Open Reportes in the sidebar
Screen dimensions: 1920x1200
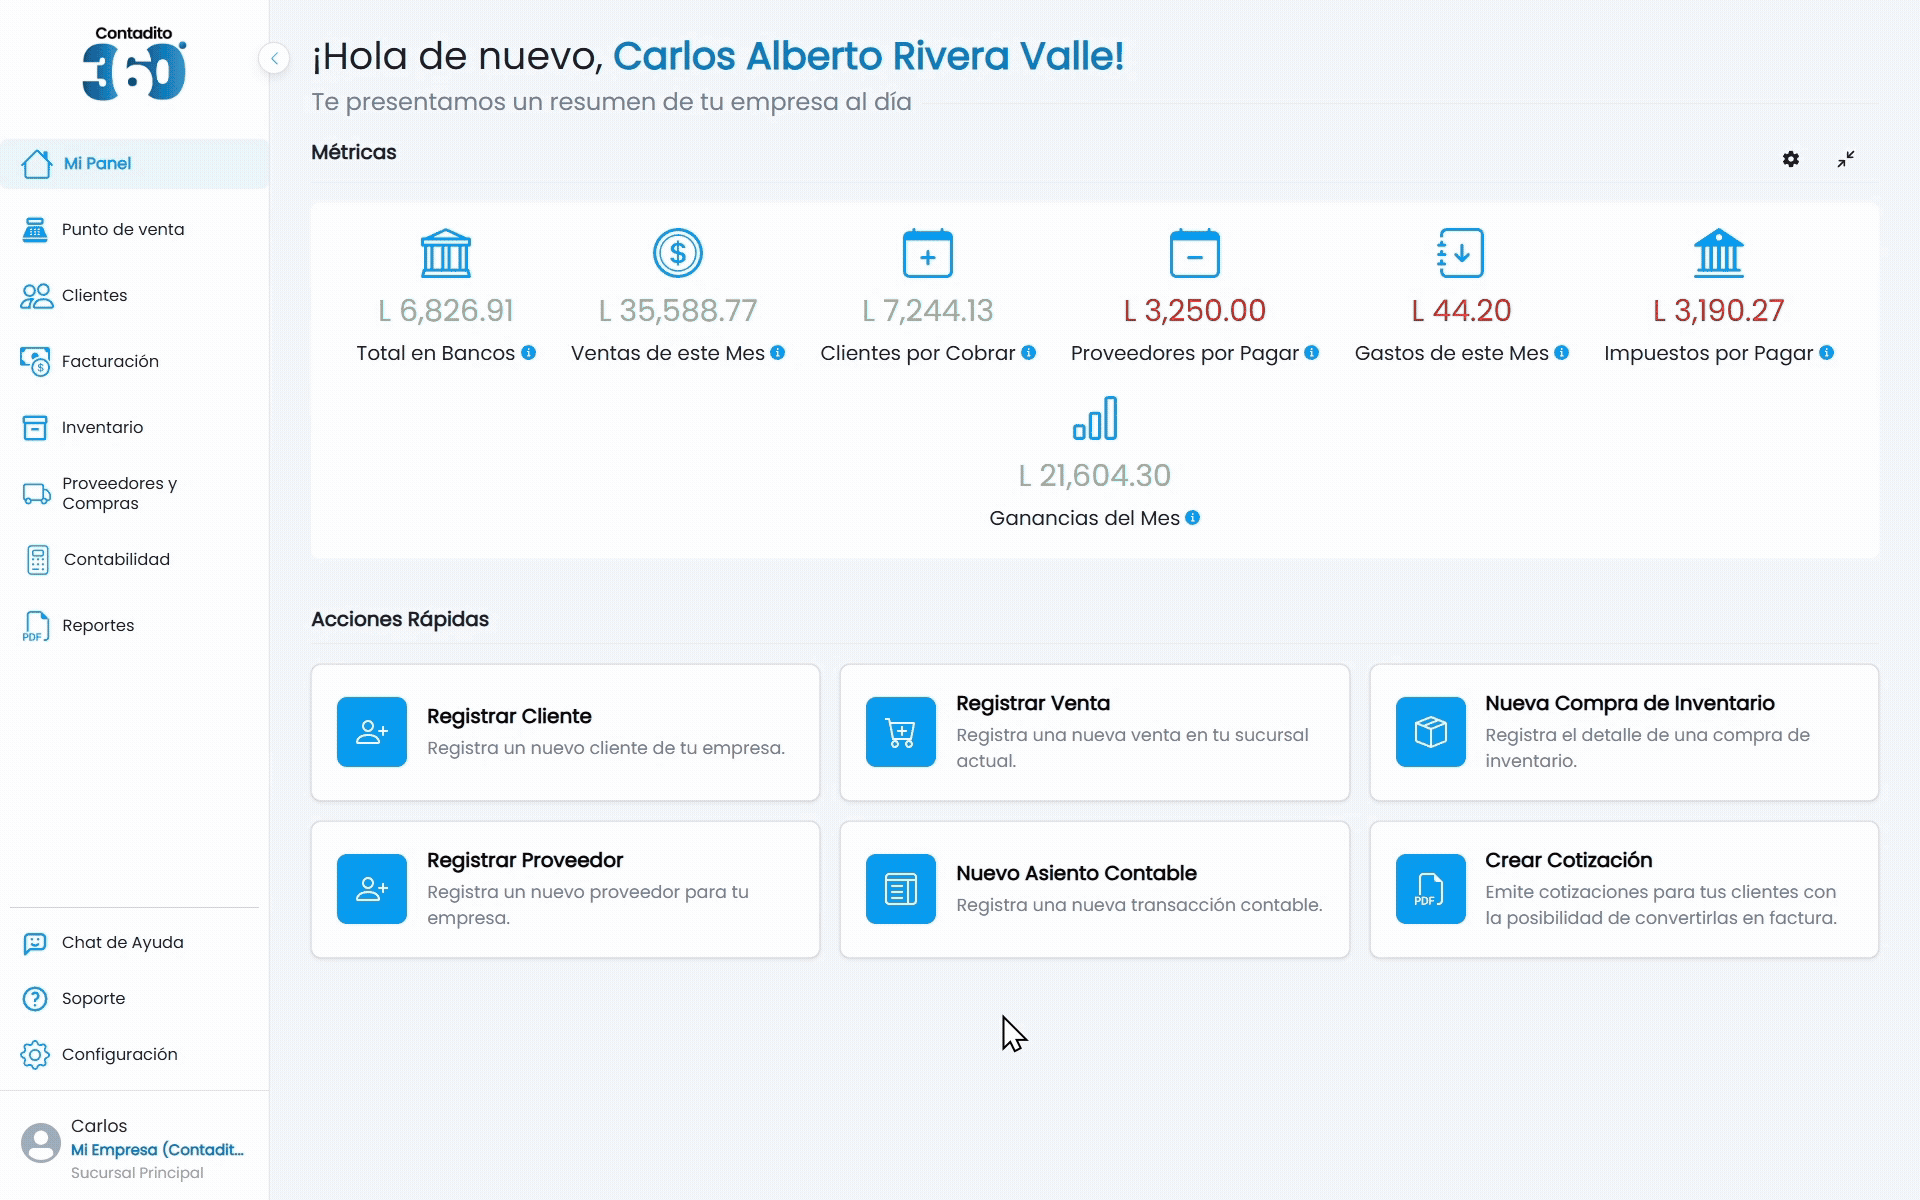135,626
